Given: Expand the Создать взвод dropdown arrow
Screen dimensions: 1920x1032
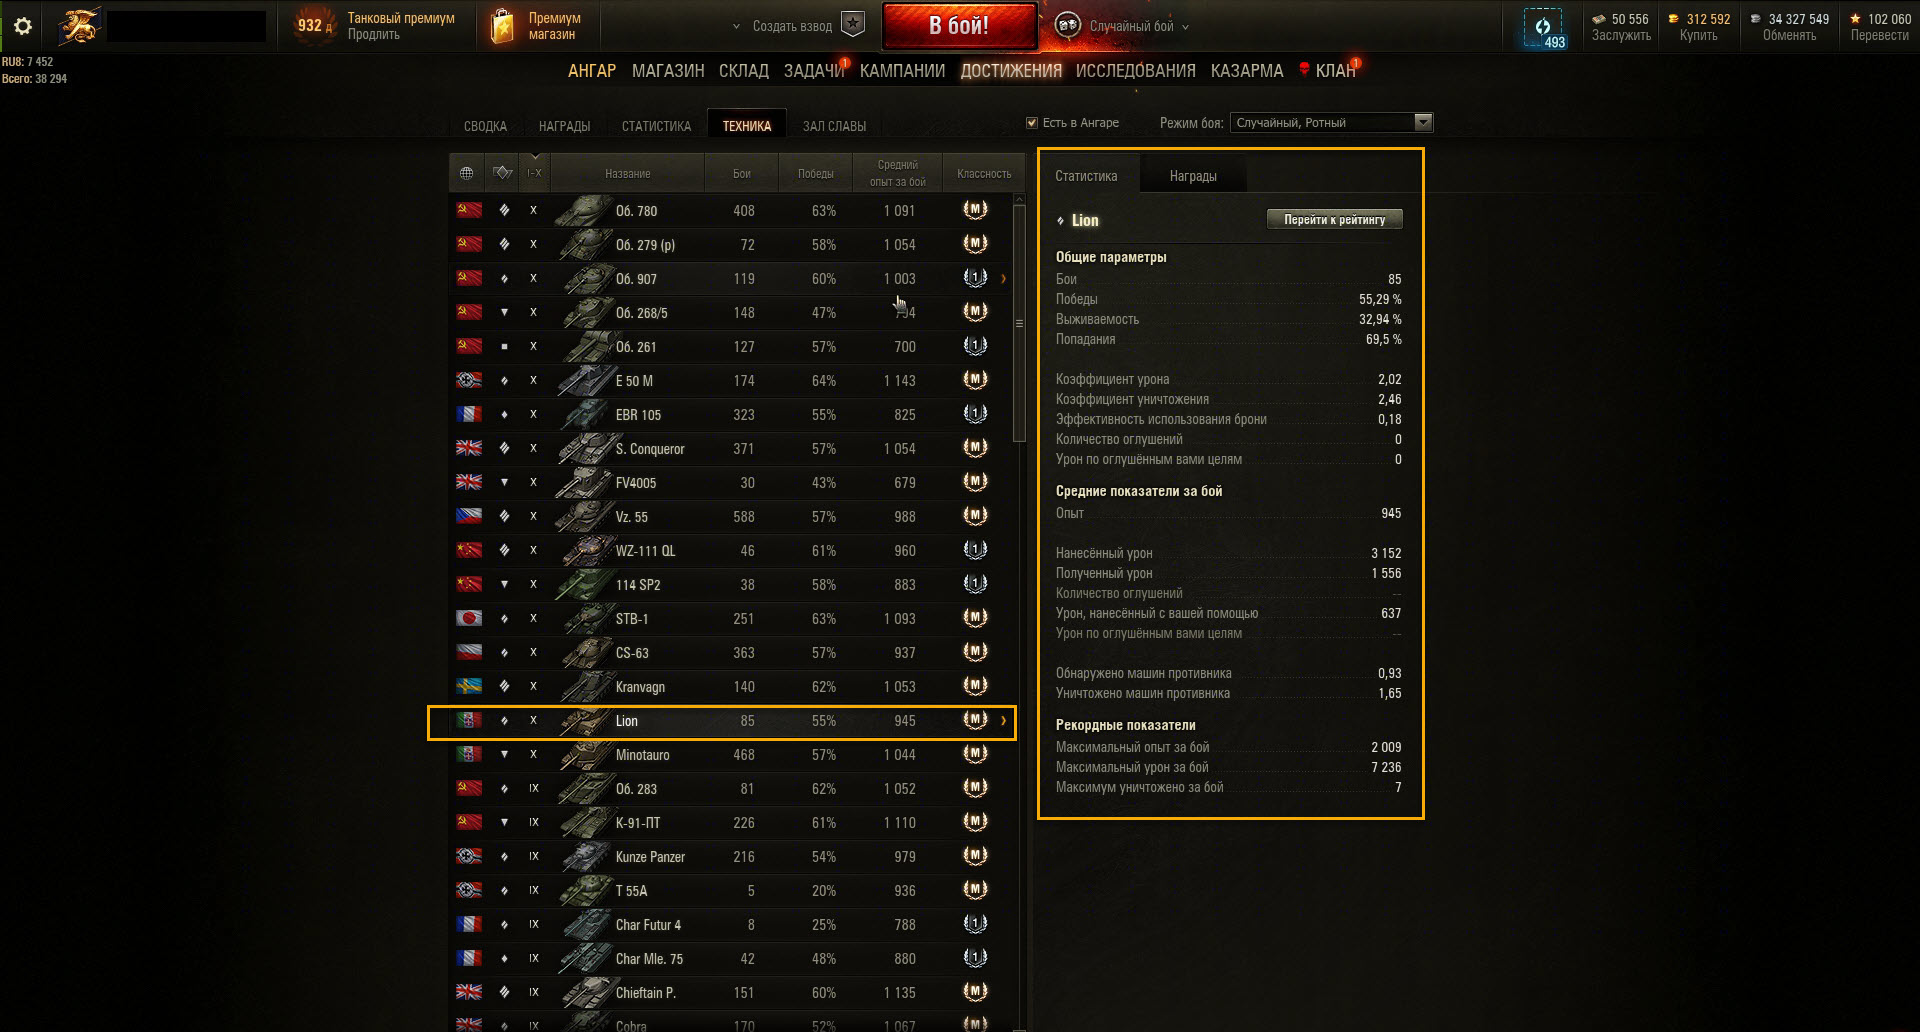Looking at the screenshot, I should tap(737, 27).
